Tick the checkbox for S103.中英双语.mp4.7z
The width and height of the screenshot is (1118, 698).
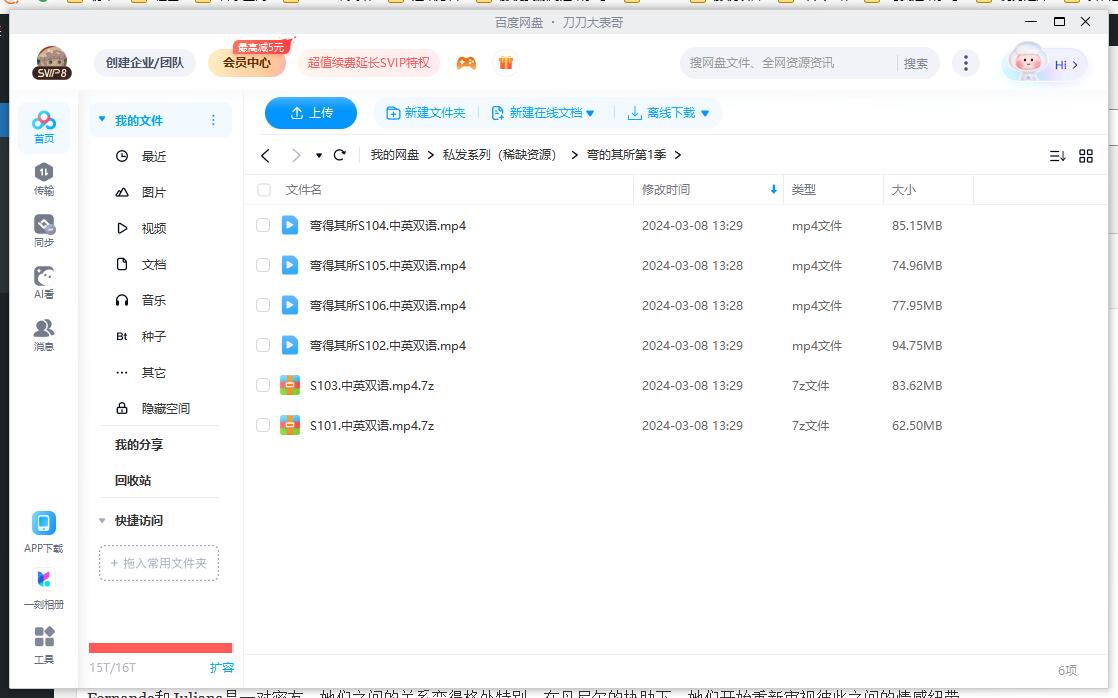point(262,385)
